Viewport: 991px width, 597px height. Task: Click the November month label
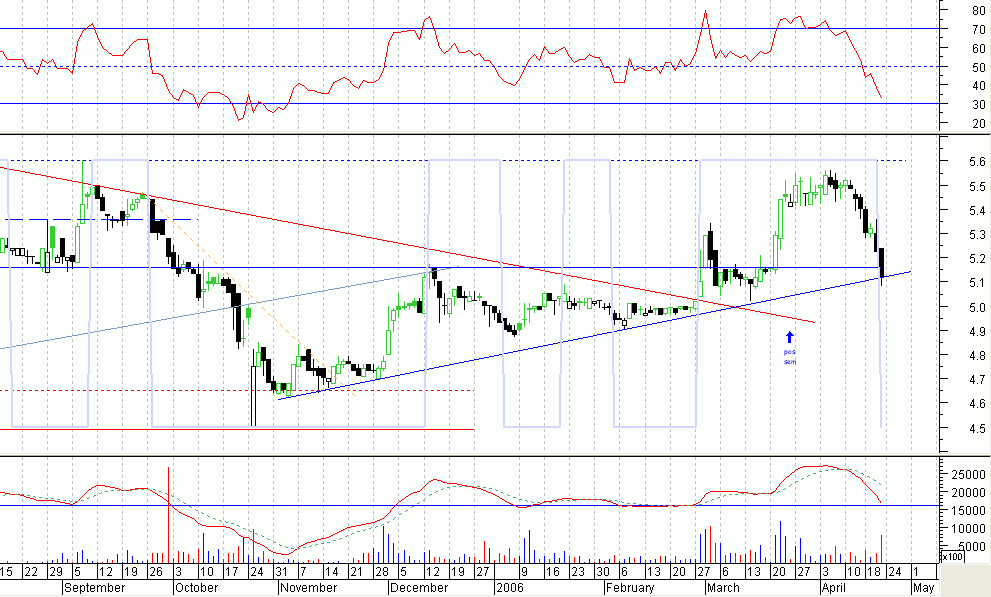310,588
